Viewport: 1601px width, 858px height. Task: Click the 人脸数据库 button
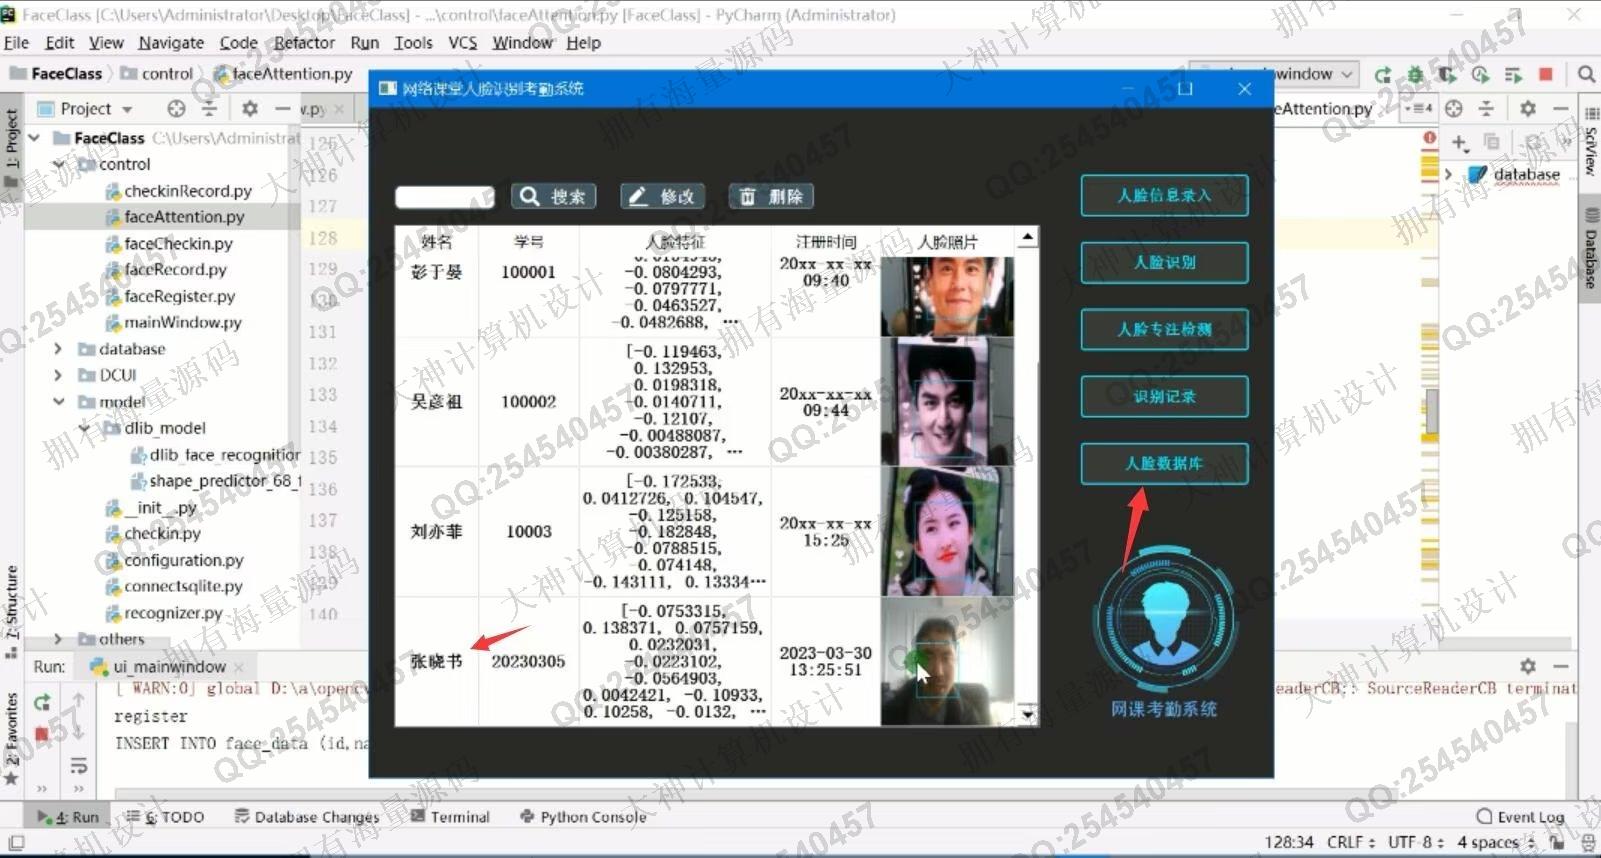click(x=1164, y=463)
